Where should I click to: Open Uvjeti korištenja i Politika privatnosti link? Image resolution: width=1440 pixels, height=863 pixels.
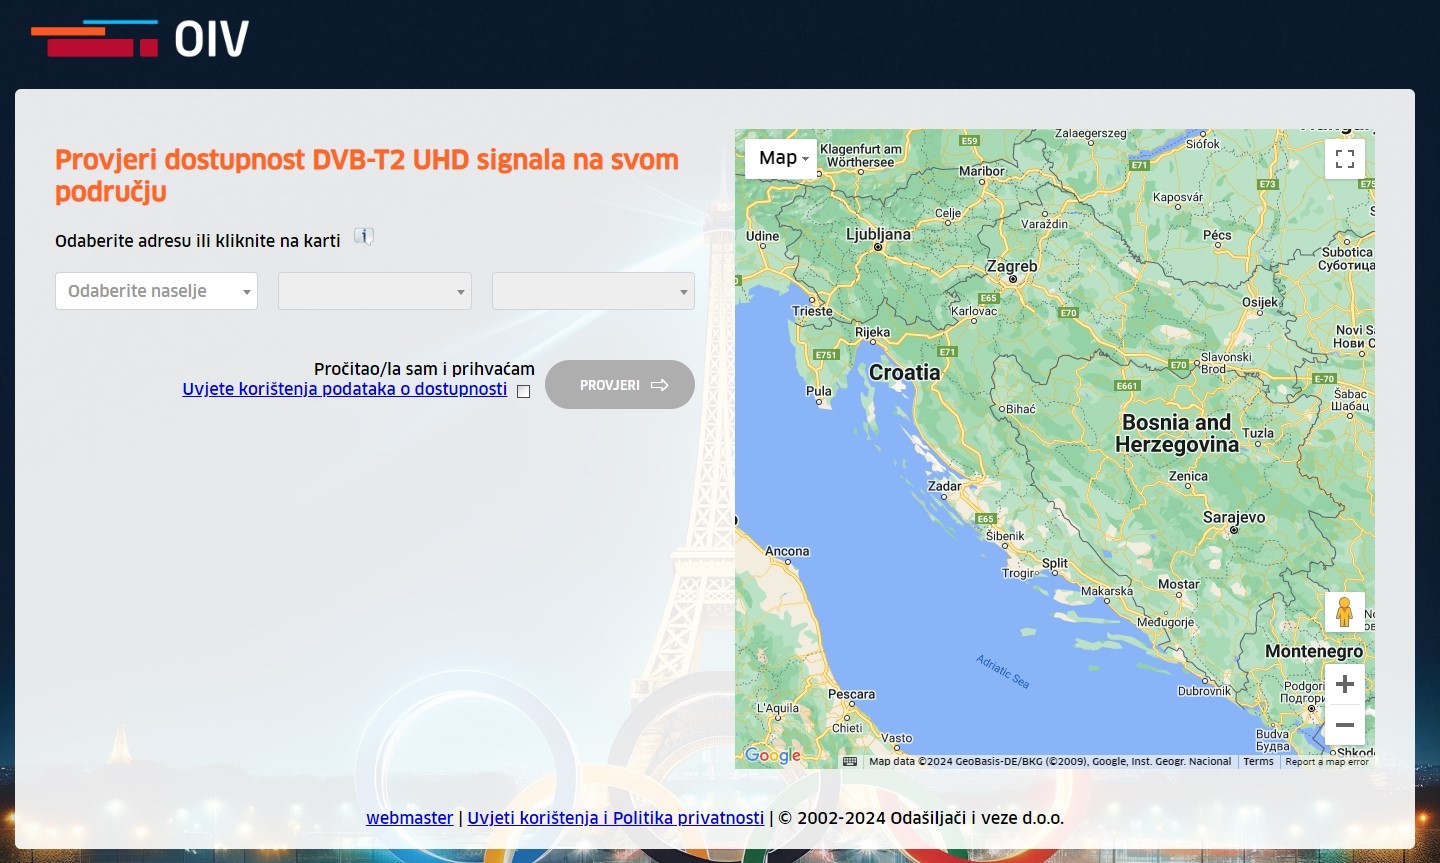(616, 818)
